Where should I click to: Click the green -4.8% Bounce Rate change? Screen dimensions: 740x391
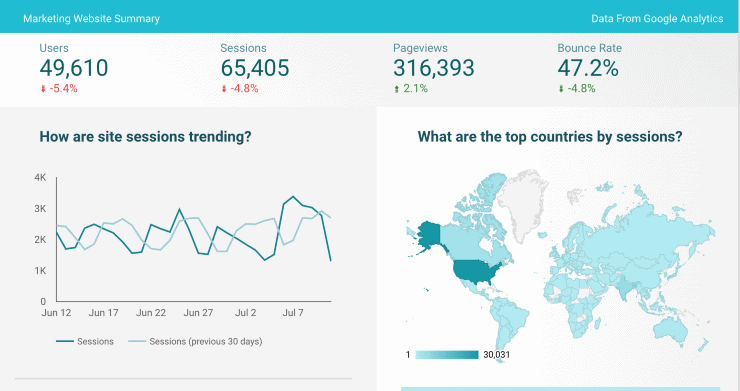click(x=581, y=88)
